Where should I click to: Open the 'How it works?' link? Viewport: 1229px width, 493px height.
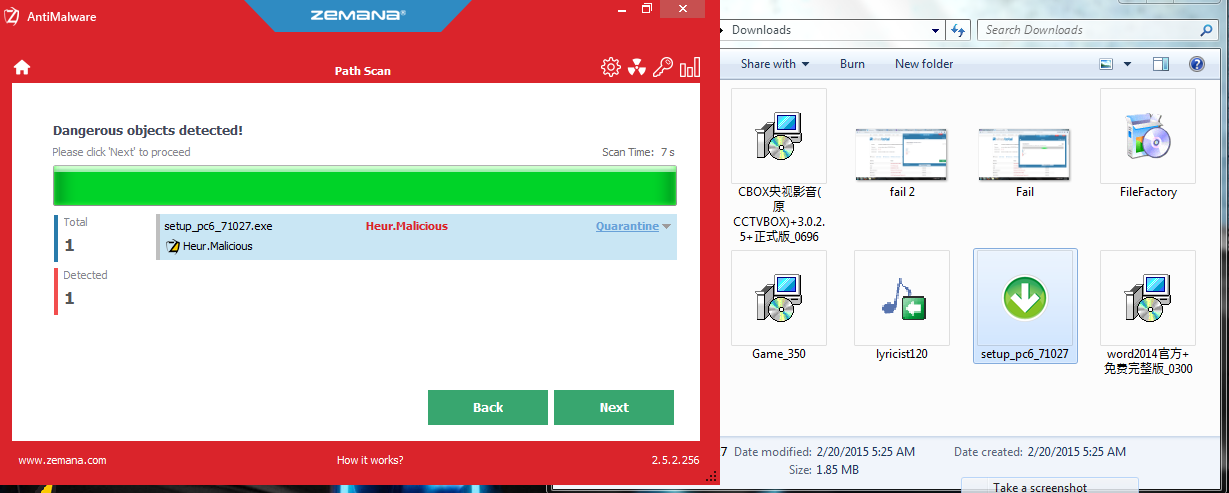370,461
